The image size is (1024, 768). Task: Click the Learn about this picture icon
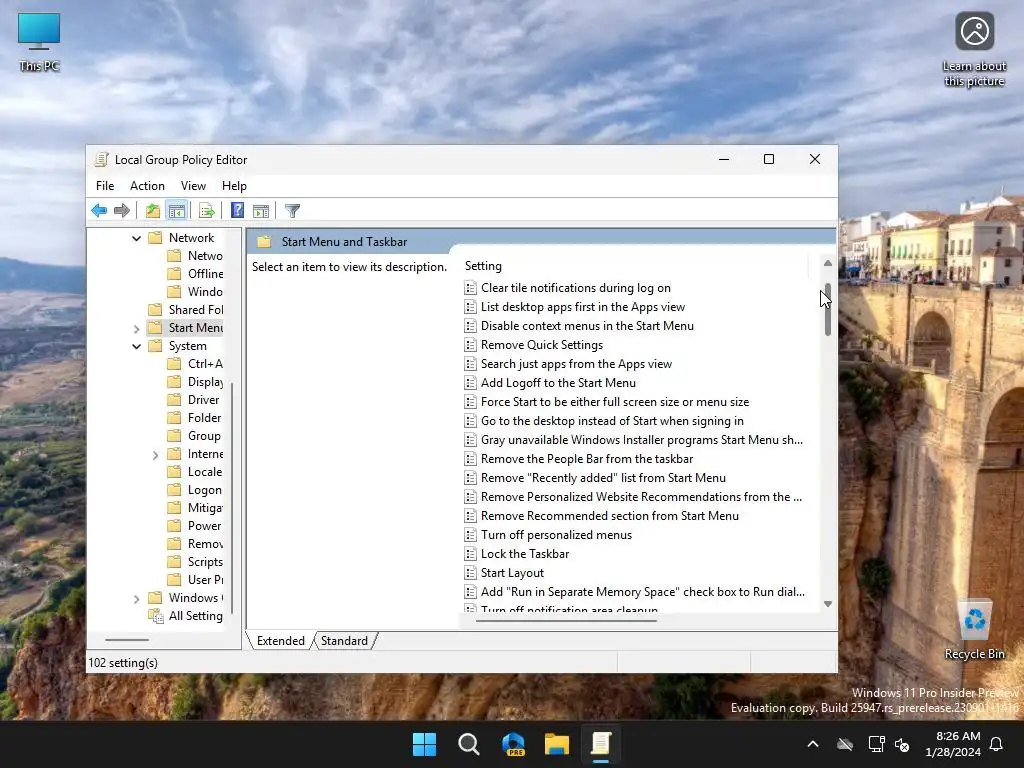[x=974, y=50]
